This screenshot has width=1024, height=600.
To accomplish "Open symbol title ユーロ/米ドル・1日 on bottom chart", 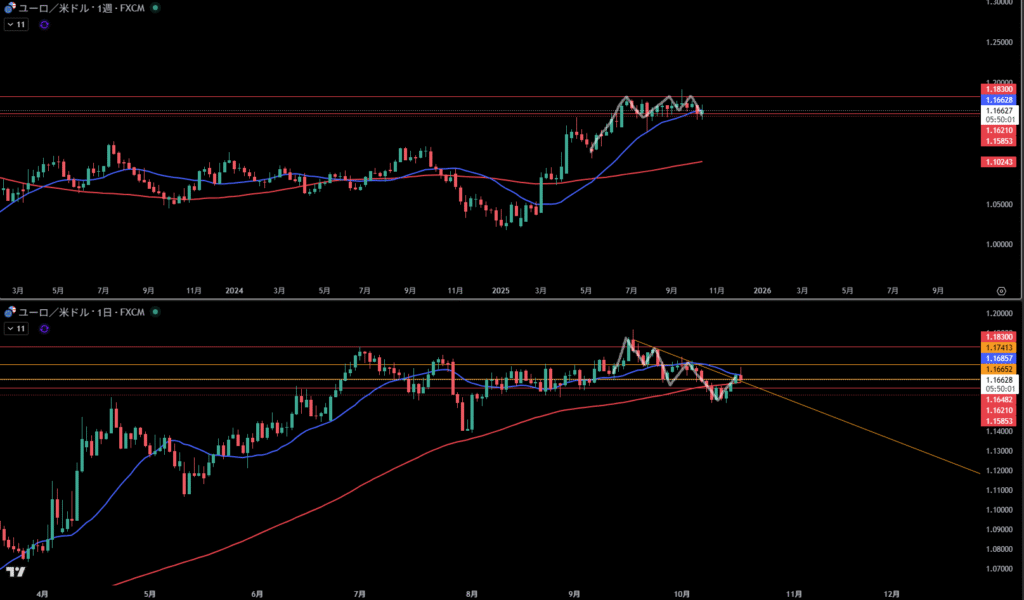I will point(82,313).
